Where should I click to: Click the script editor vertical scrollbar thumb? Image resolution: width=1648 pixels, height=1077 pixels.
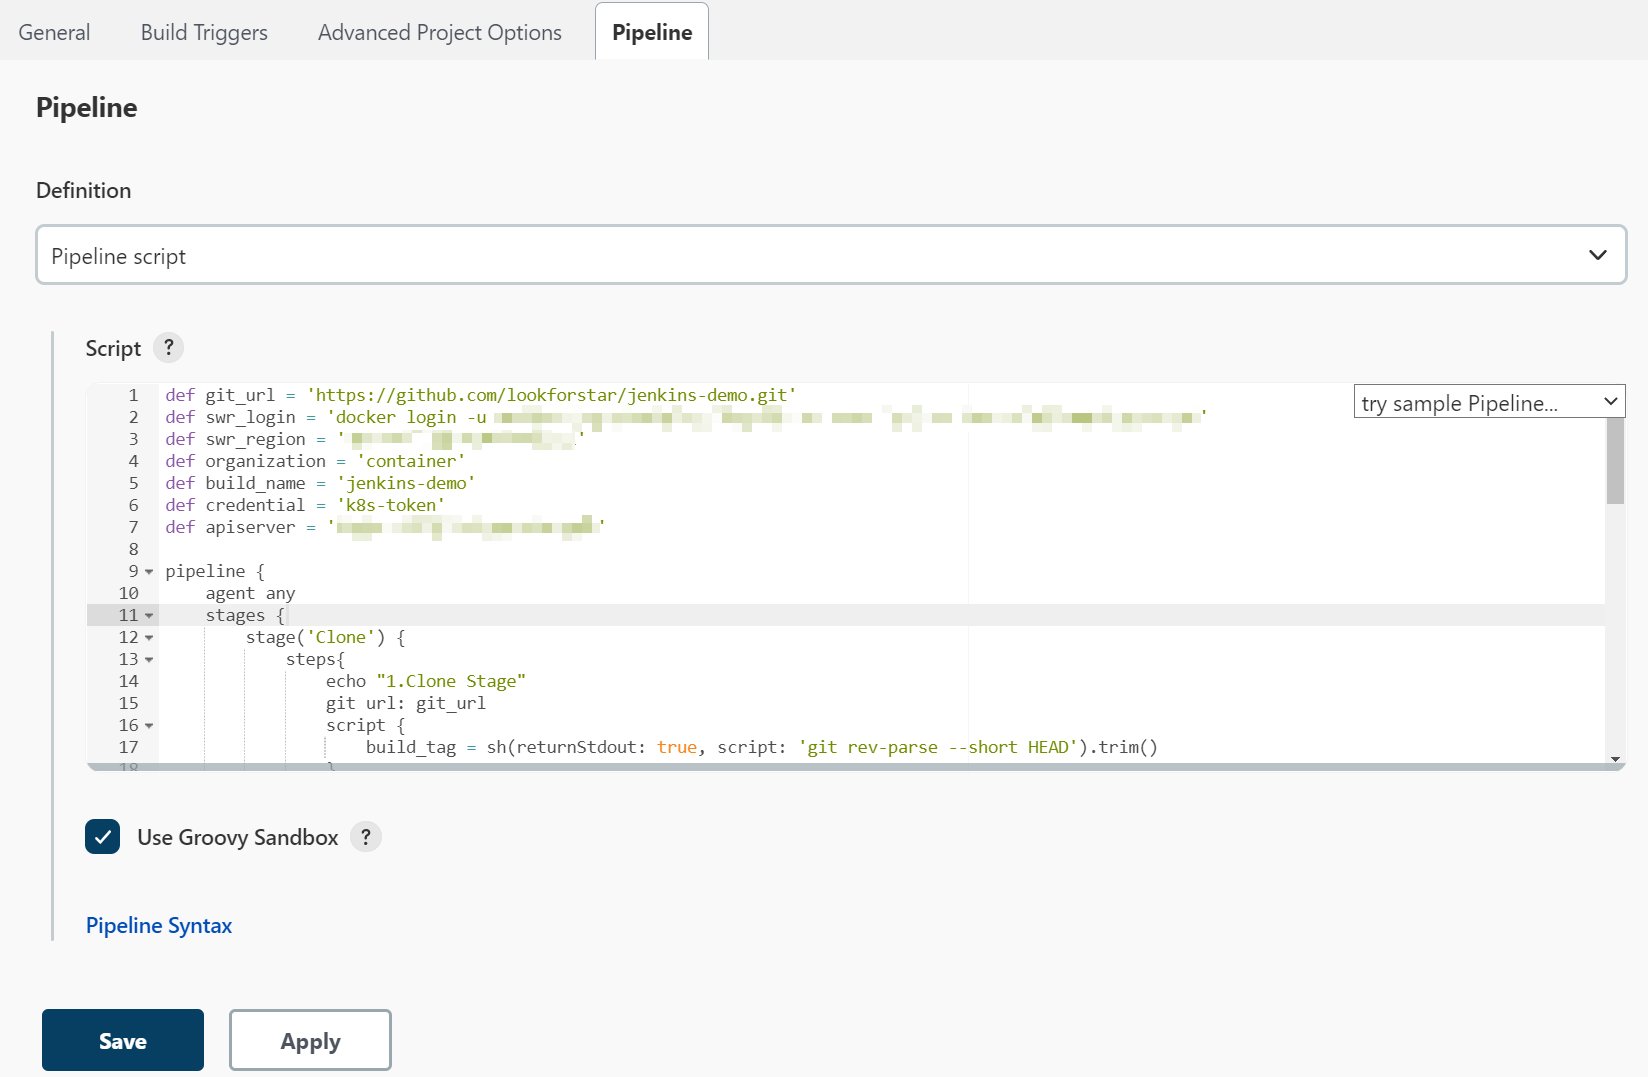[1614, 460]
